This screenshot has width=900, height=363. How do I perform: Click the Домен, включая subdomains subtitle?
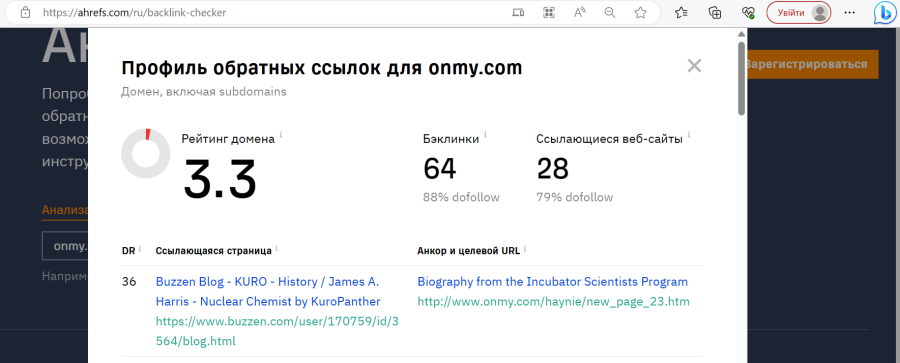tap(204, 92)
